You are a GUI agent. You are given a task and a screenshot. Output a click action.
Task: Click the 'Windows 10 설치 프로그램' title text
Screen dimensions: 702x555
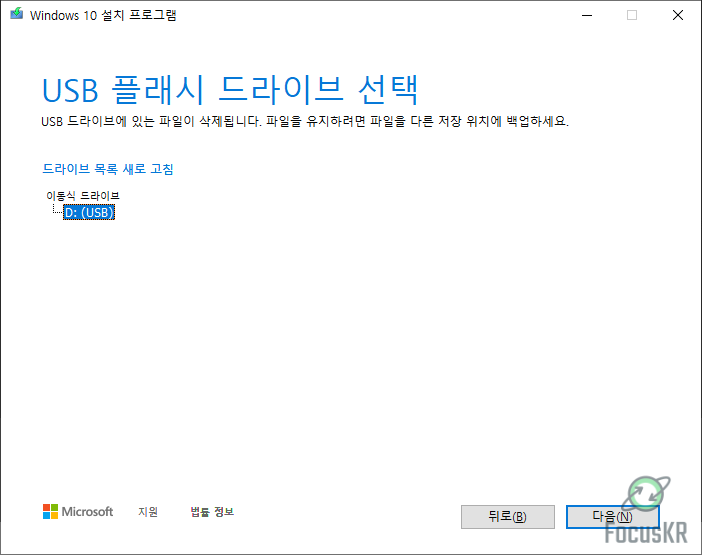103,15
